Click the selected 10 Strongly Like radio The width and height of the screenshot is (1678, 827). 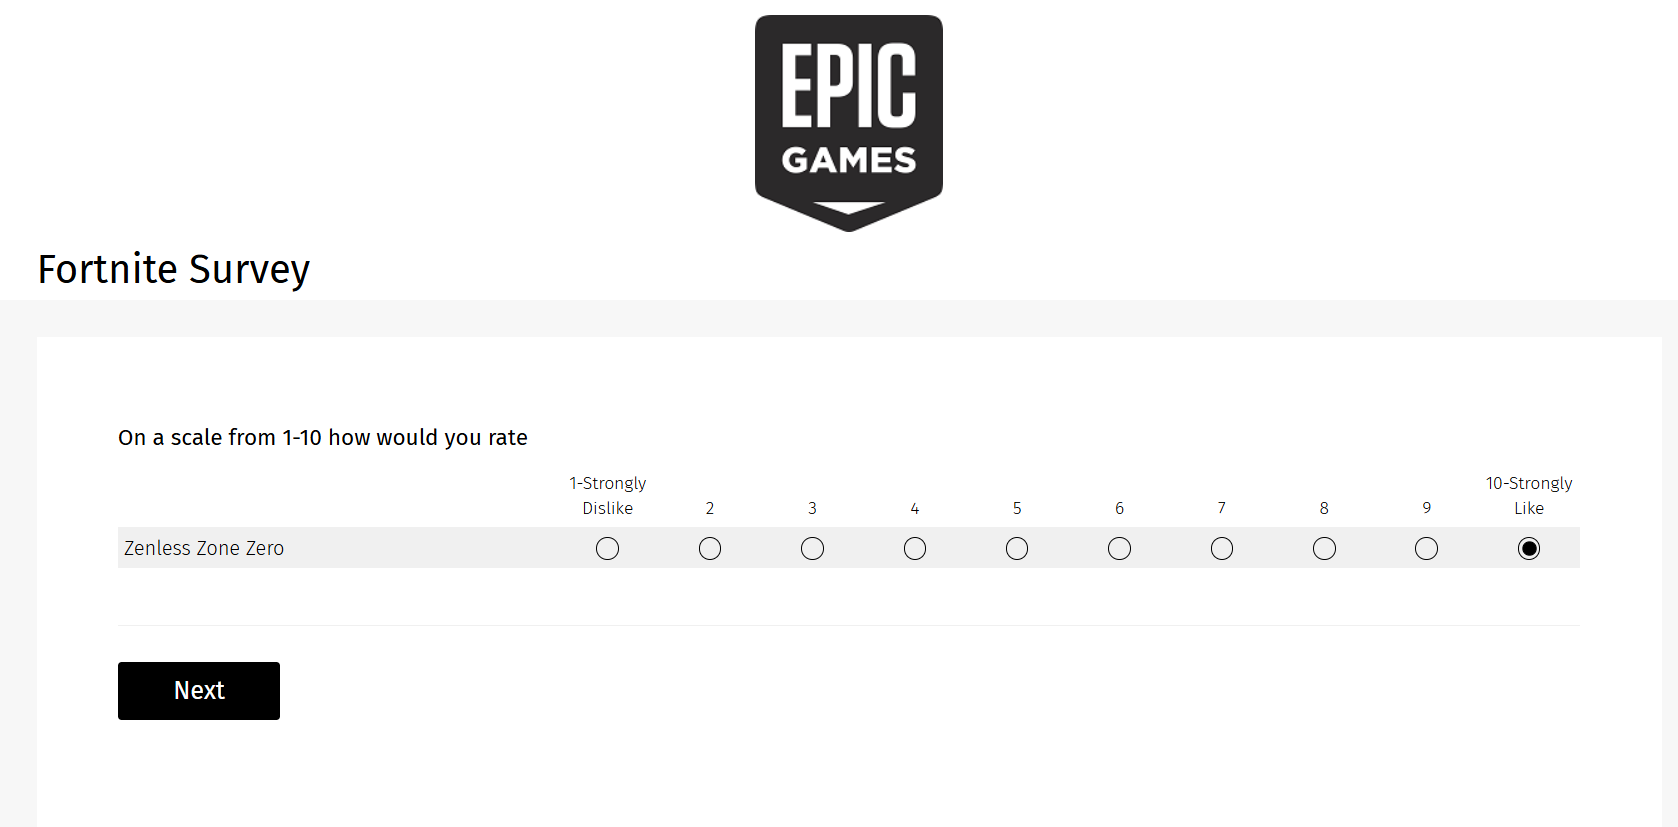(x=1528, y=548)
